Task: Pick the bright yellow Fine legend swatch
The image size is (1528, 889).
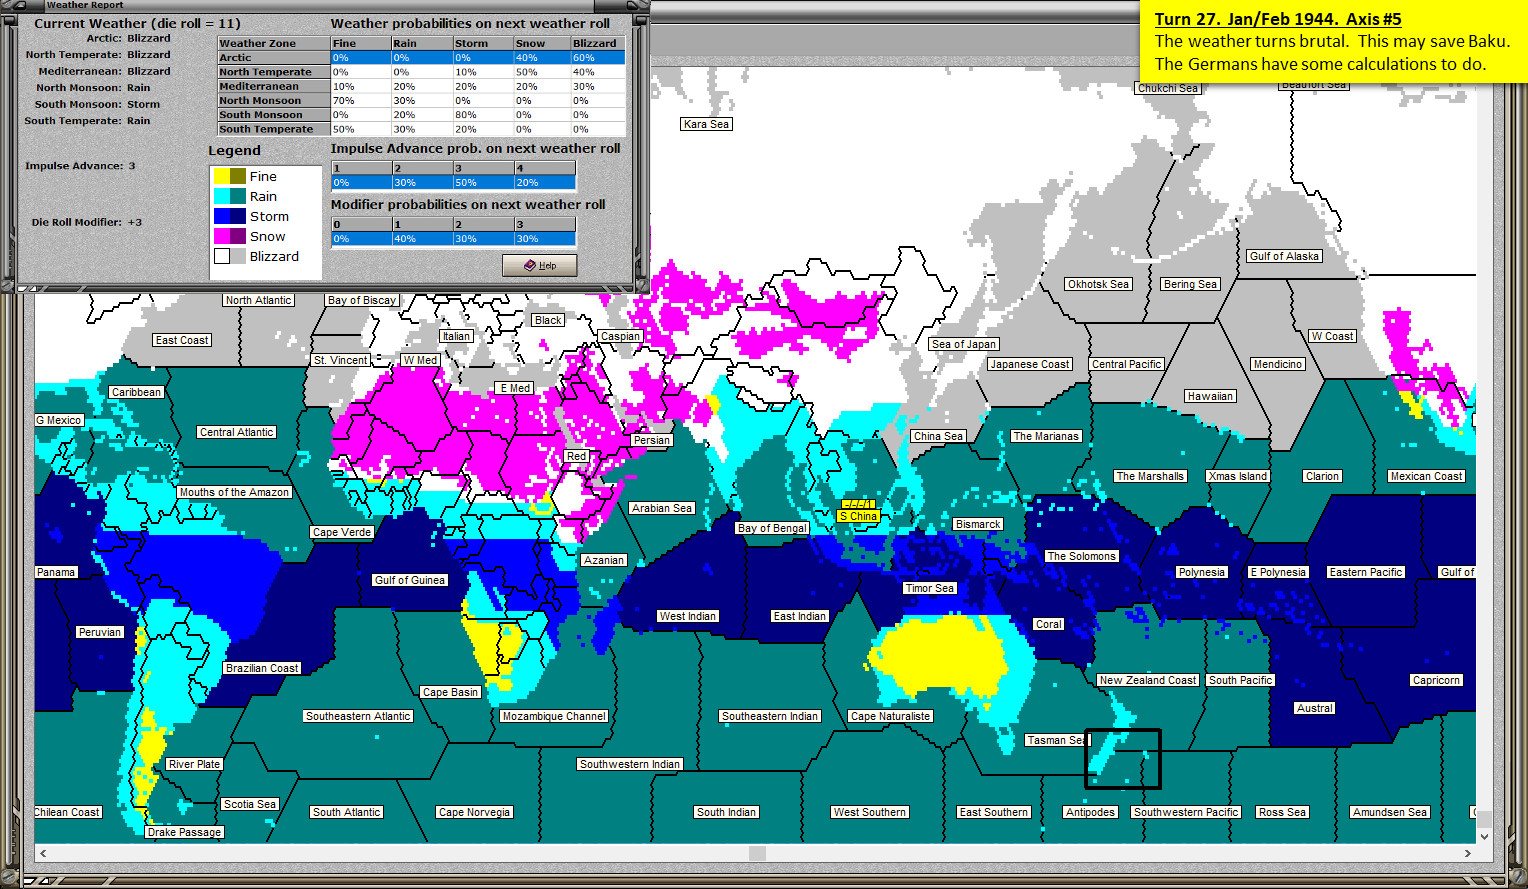Action: [x=222, y=176]
